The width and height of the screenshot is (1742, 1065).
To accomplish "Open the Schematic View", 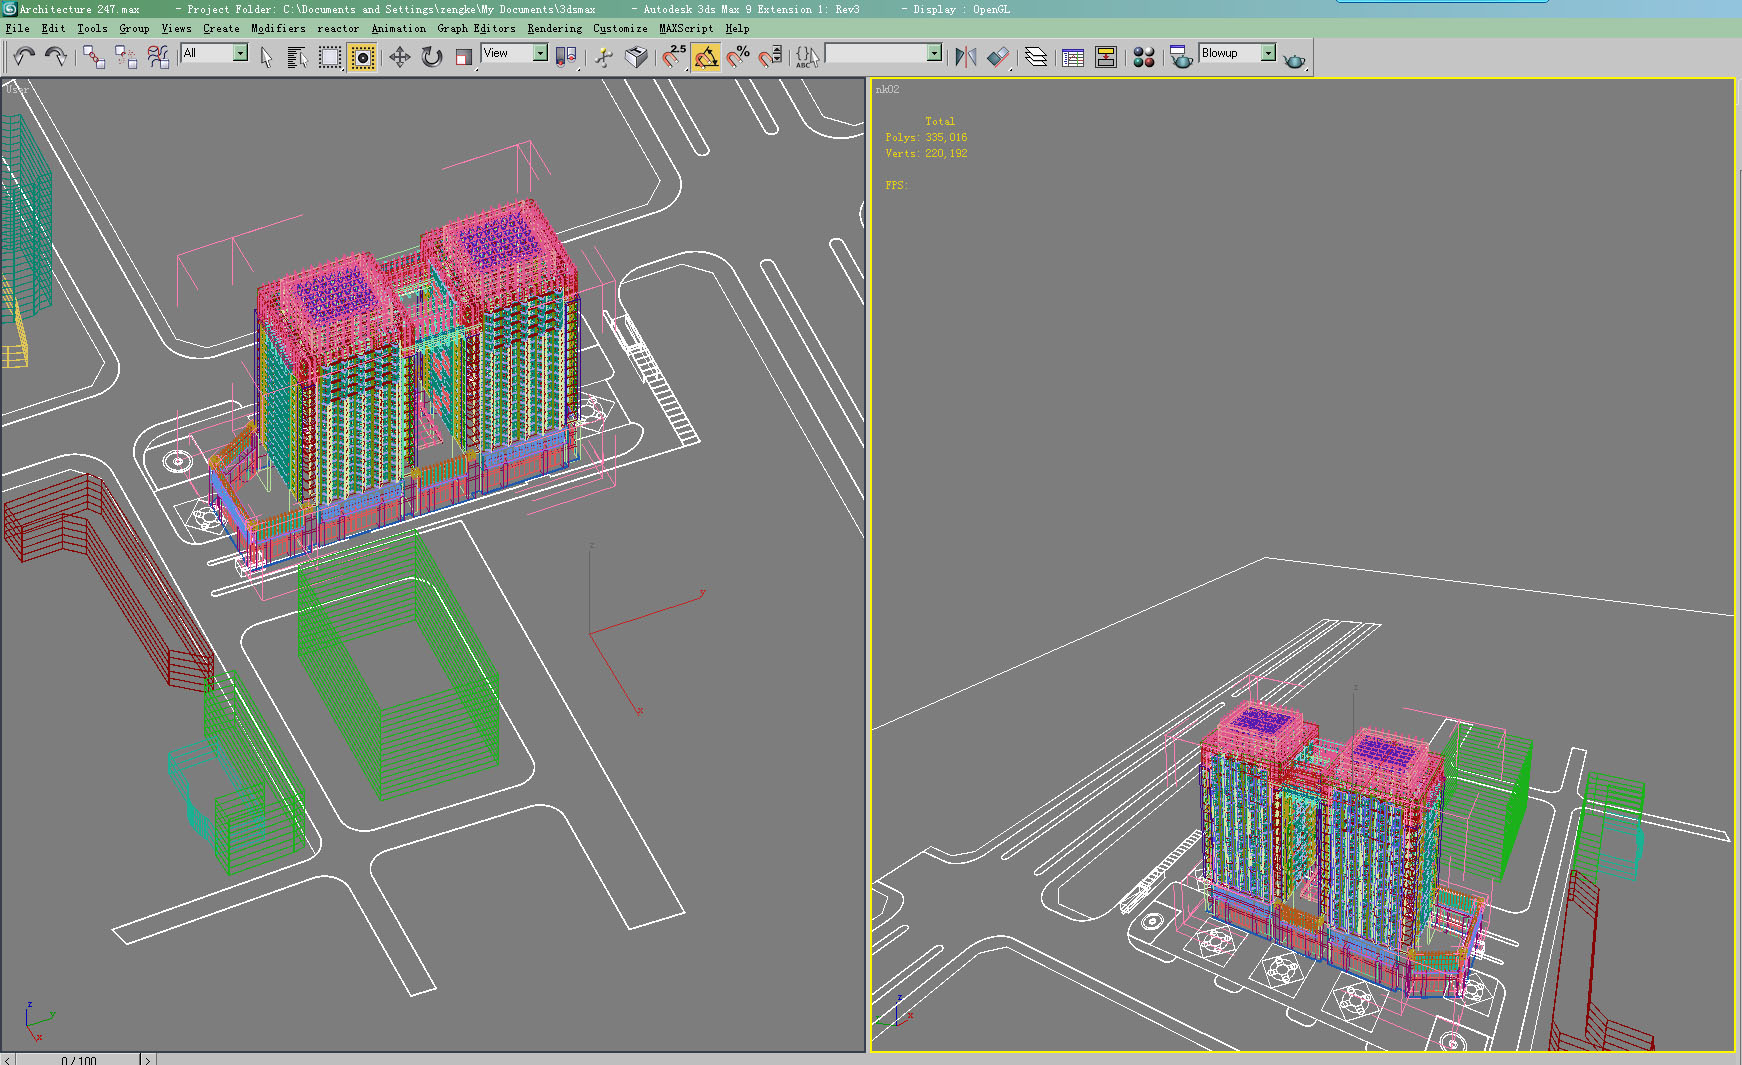I will 1106,57.
